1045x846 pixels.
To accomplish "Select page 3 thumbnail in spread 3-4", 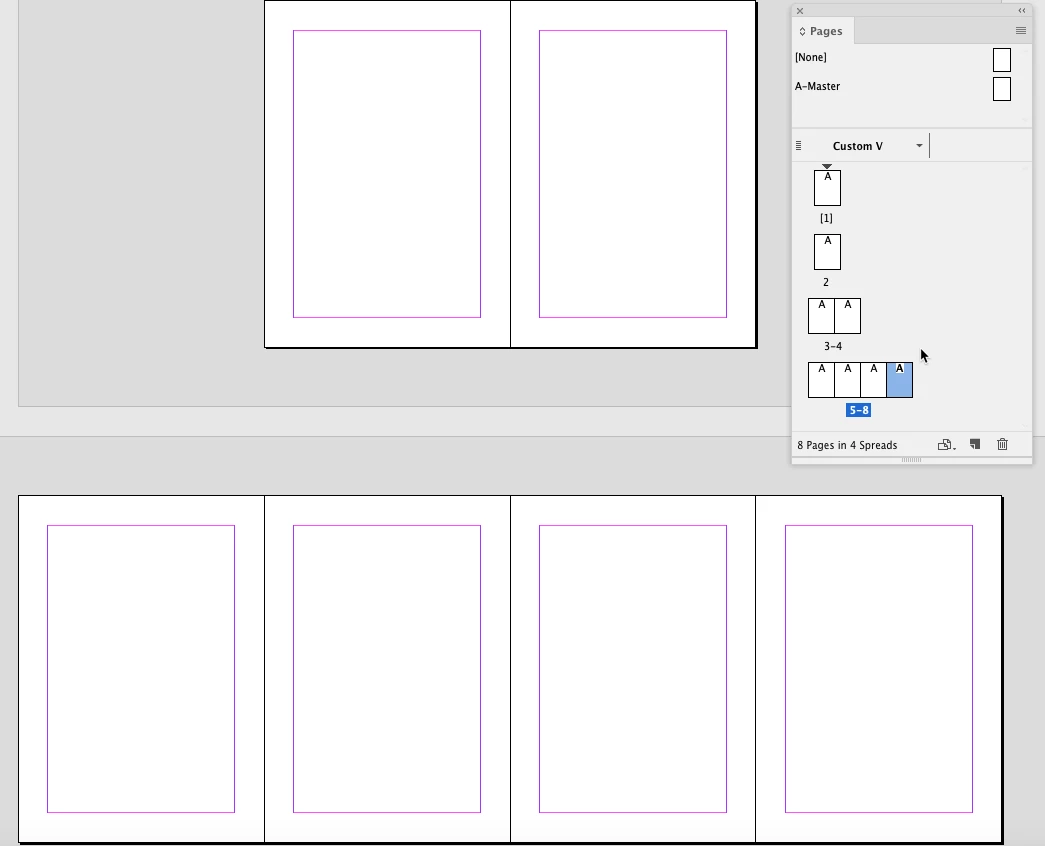I will (x=821, y=316).
